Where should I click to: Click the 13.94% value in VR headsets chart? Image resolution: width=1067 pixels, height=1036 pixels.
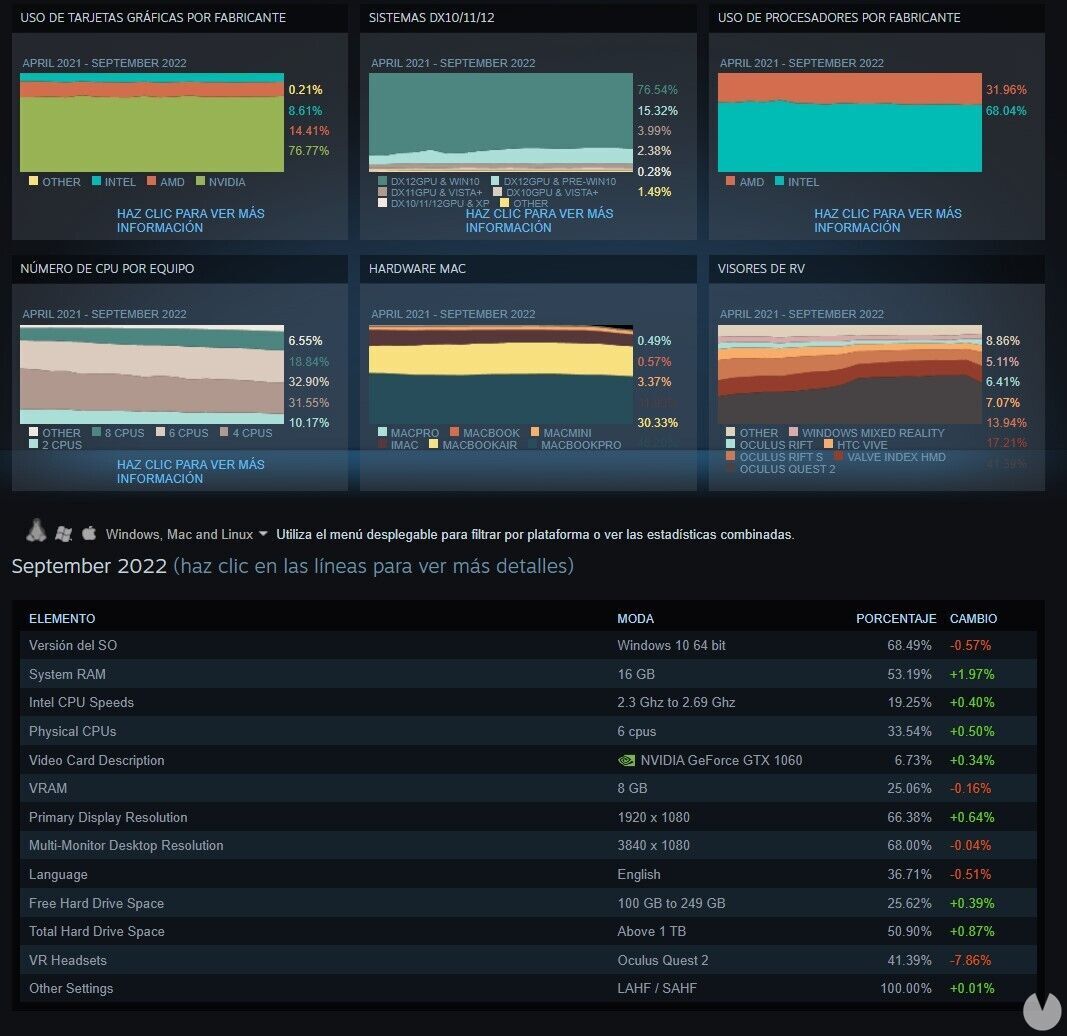[1006, 423]
